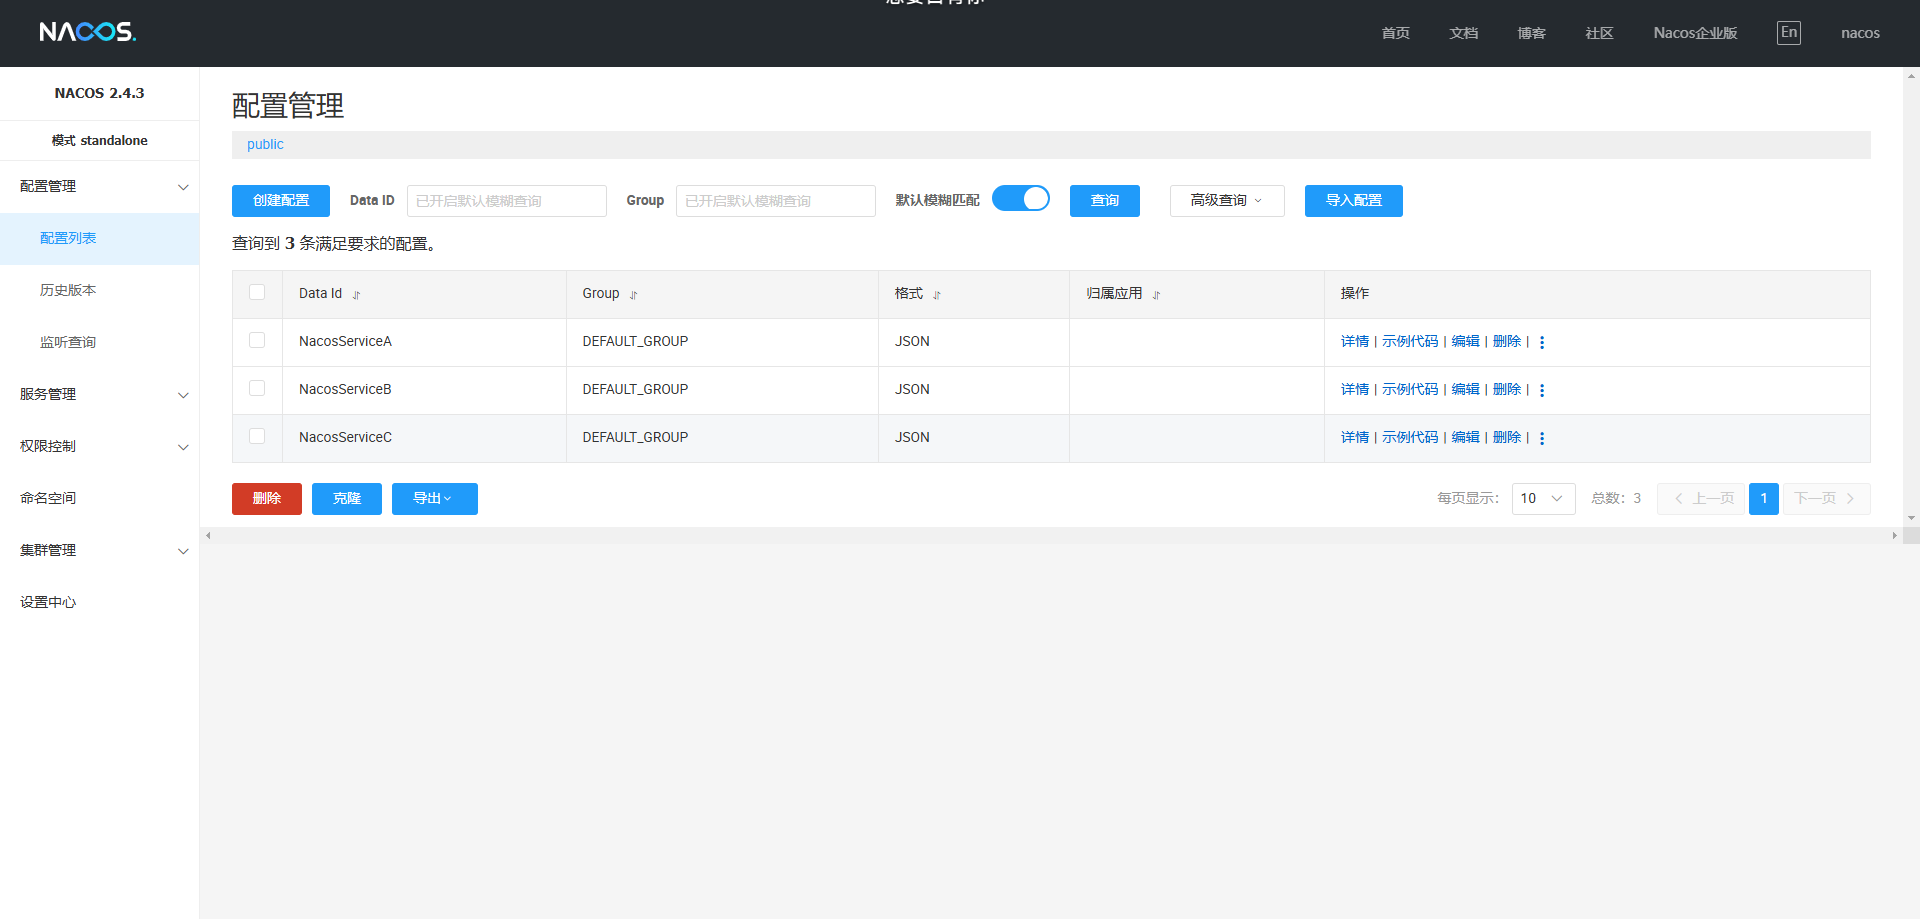Screen dimensions: 1920x919
Task: Open 历史版本 in the sidebar
Action: click(x=100, y=291)
